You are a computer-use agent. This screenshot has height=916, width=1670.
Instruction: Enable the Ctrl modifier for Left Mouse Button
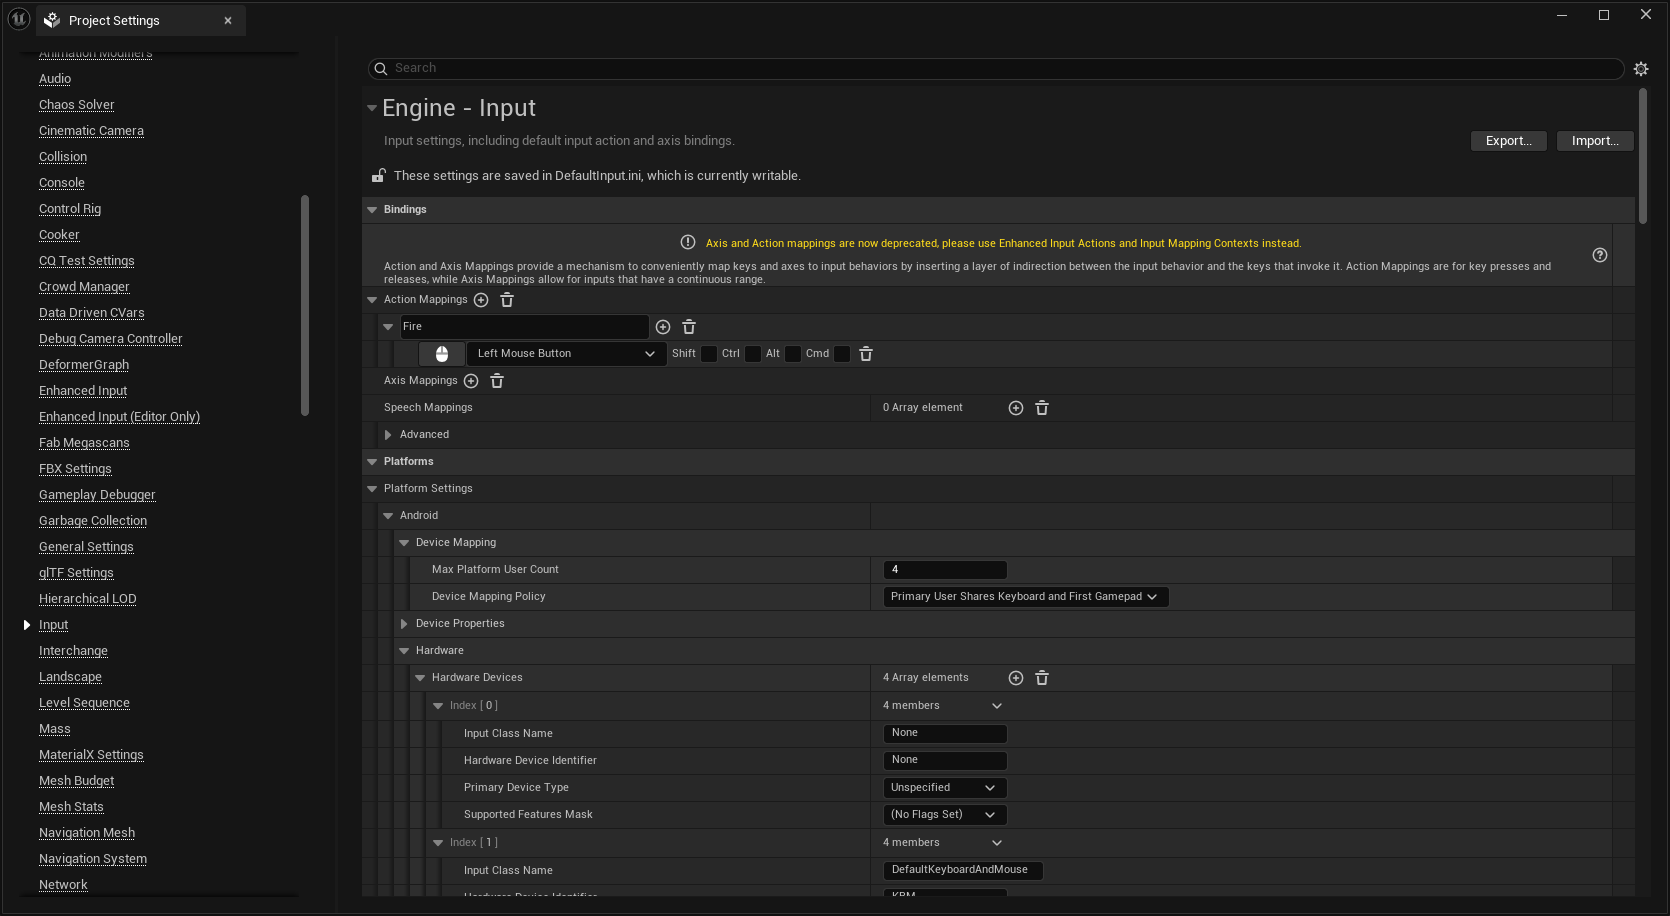(752, 353)
